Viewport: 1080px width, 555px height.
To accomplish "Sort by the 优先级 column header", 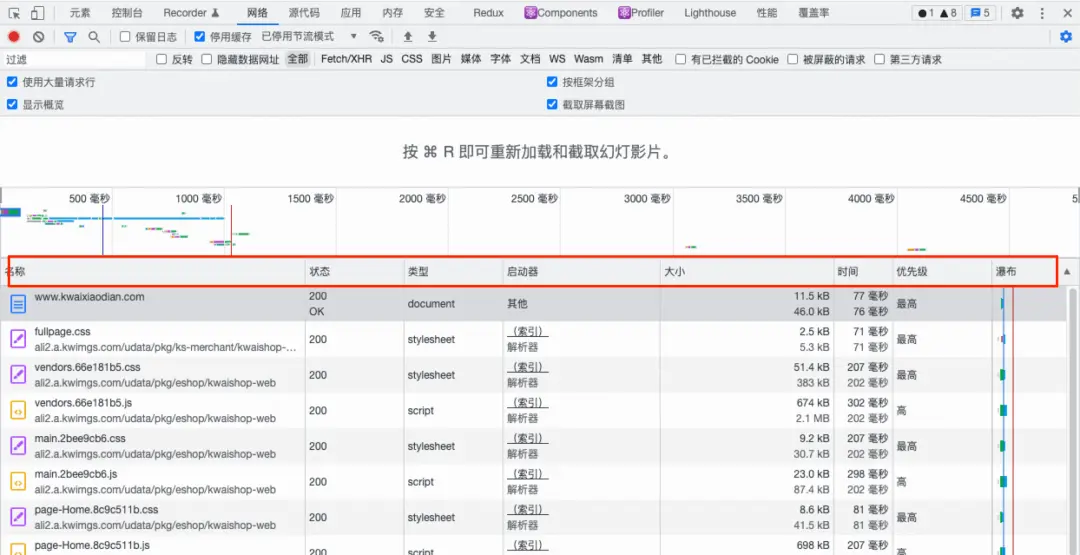I will (942, 272).
